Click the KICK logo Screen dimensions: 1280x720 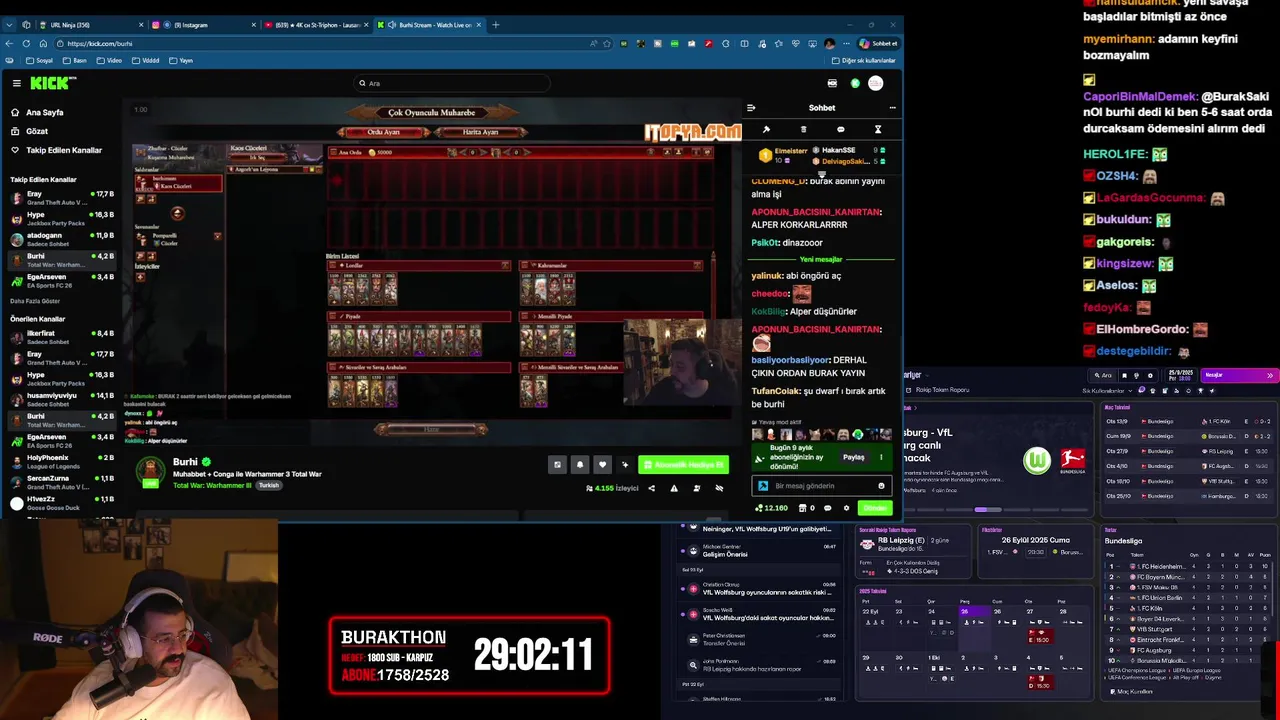pyautogui.click(x=51, y=83)
